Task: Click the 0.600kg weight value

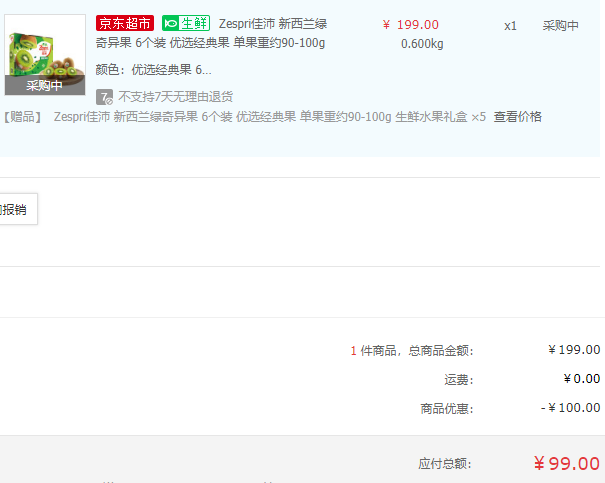Action: tap(422, 44)
